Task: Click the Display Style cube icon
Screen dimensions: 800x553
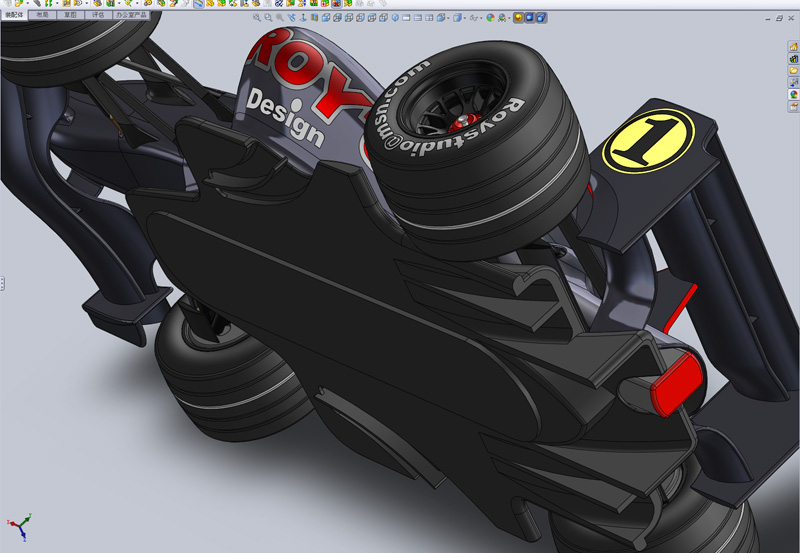Action: (x=458, y=18)
